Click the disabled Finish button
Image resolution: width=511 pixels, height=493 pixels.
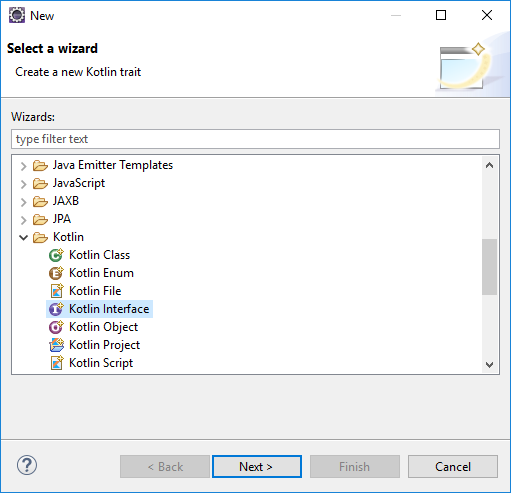(x=355, y=467)
